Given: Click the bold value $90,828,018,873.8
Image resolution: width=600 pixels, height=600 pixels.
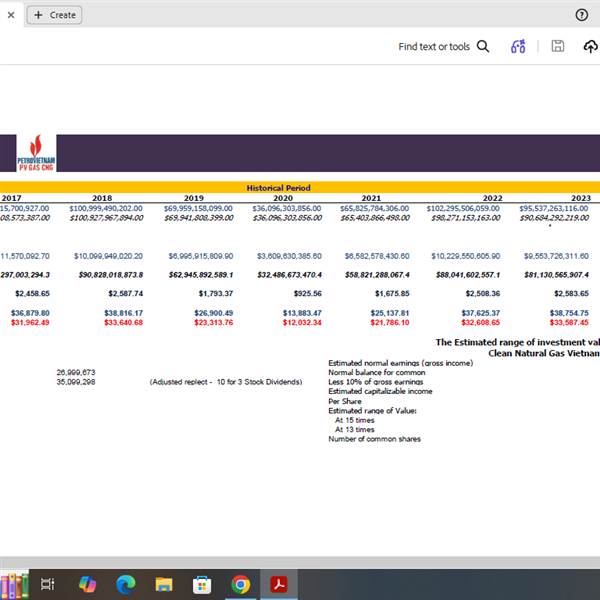Looking at the screenshot, I should pyautogui.click(x=111, y=275).
